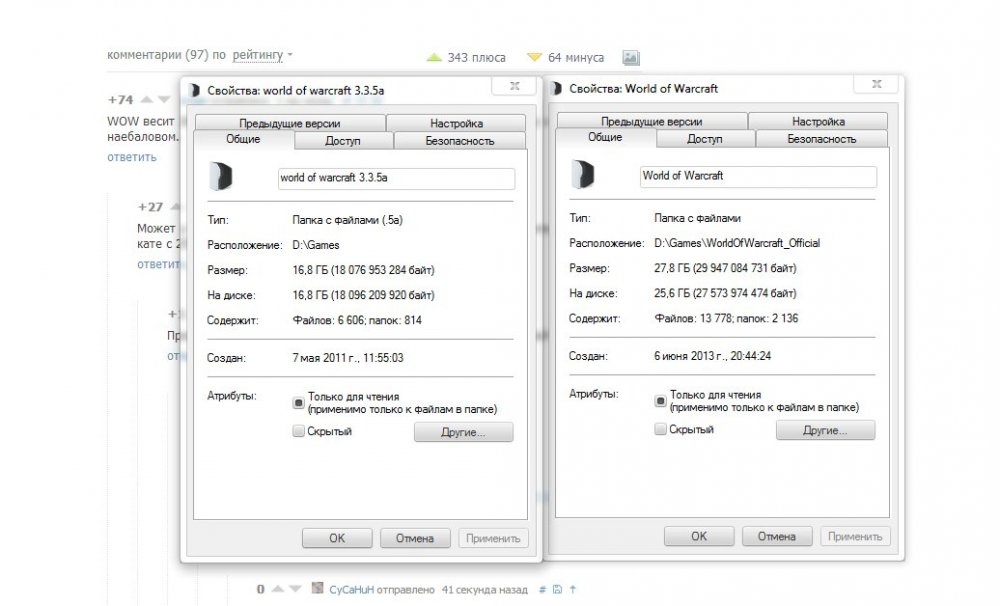This screenshot has width=1000, height=606.
Task: Close the 'World of Warcraft' properties window
Action: (877, 84)
